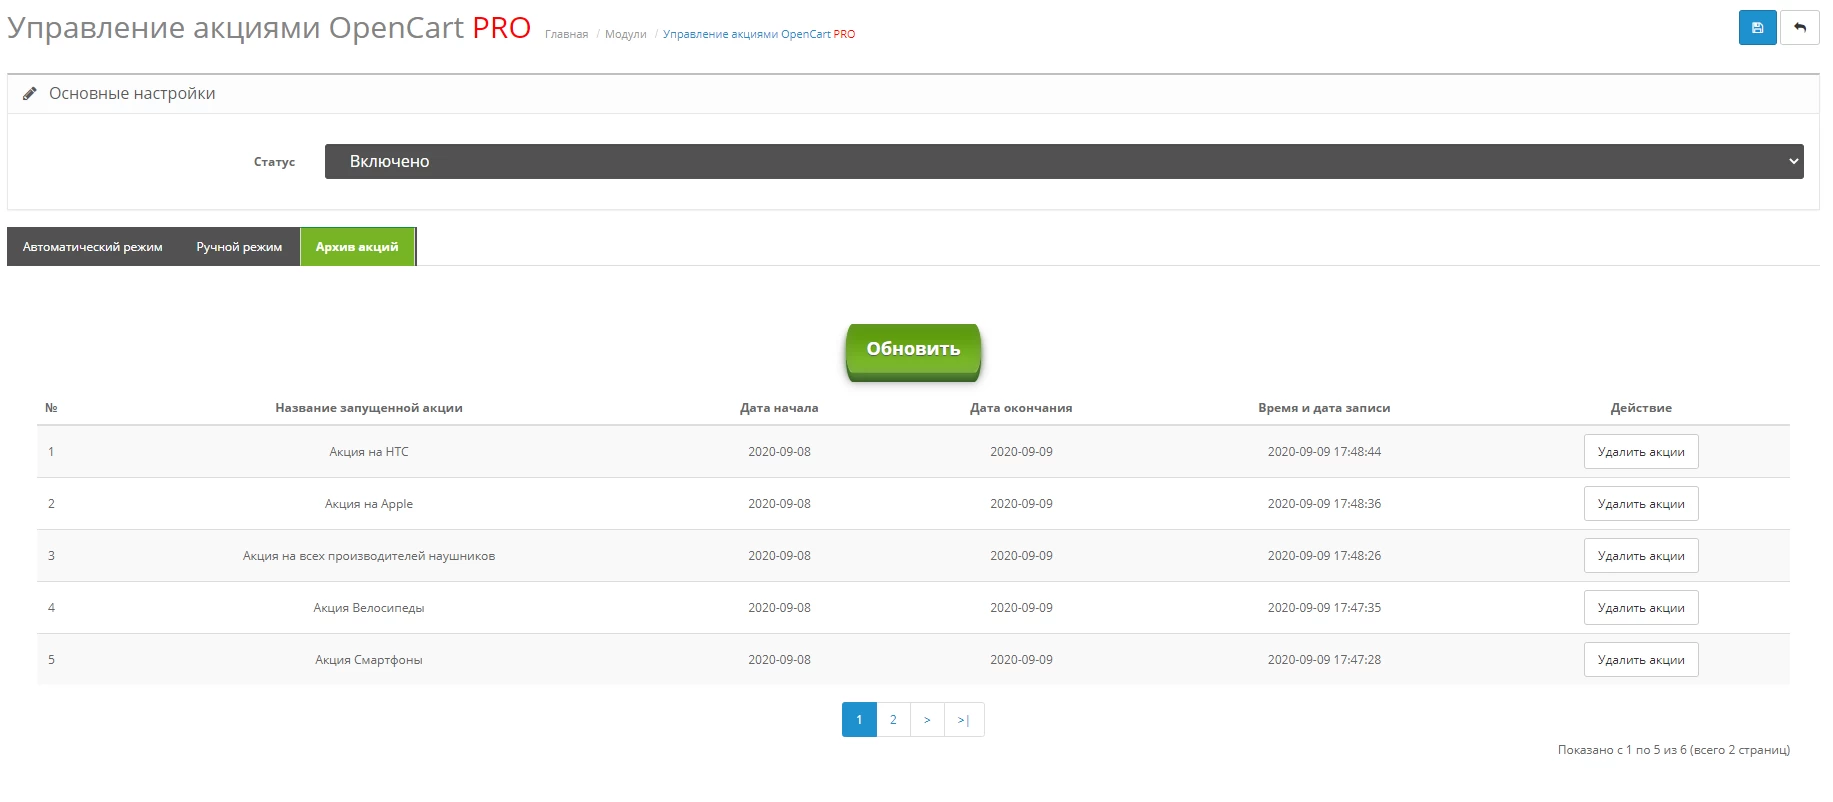Select the Акция на Apple name cell
The height and width of the screenshot is (802, 1833).
[369, 504]
